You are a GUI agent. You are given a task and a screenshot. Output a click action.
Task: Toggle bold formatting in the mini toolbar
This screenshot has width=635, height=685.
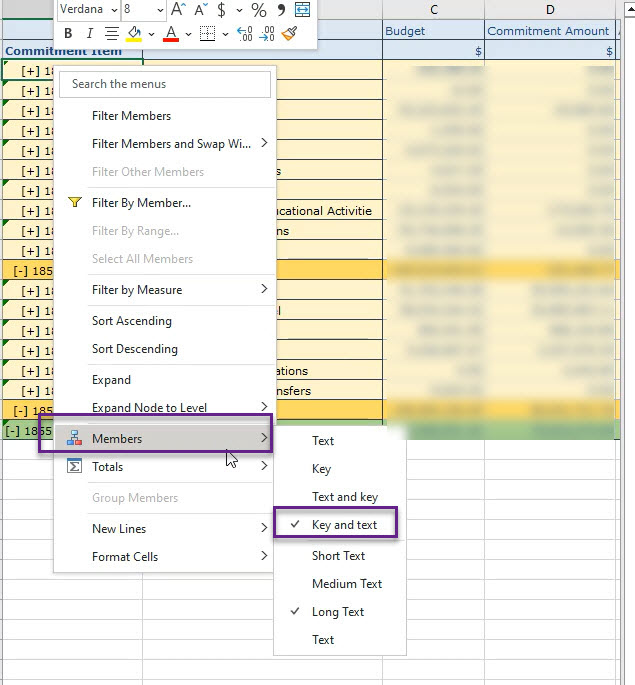pos(68,33)
